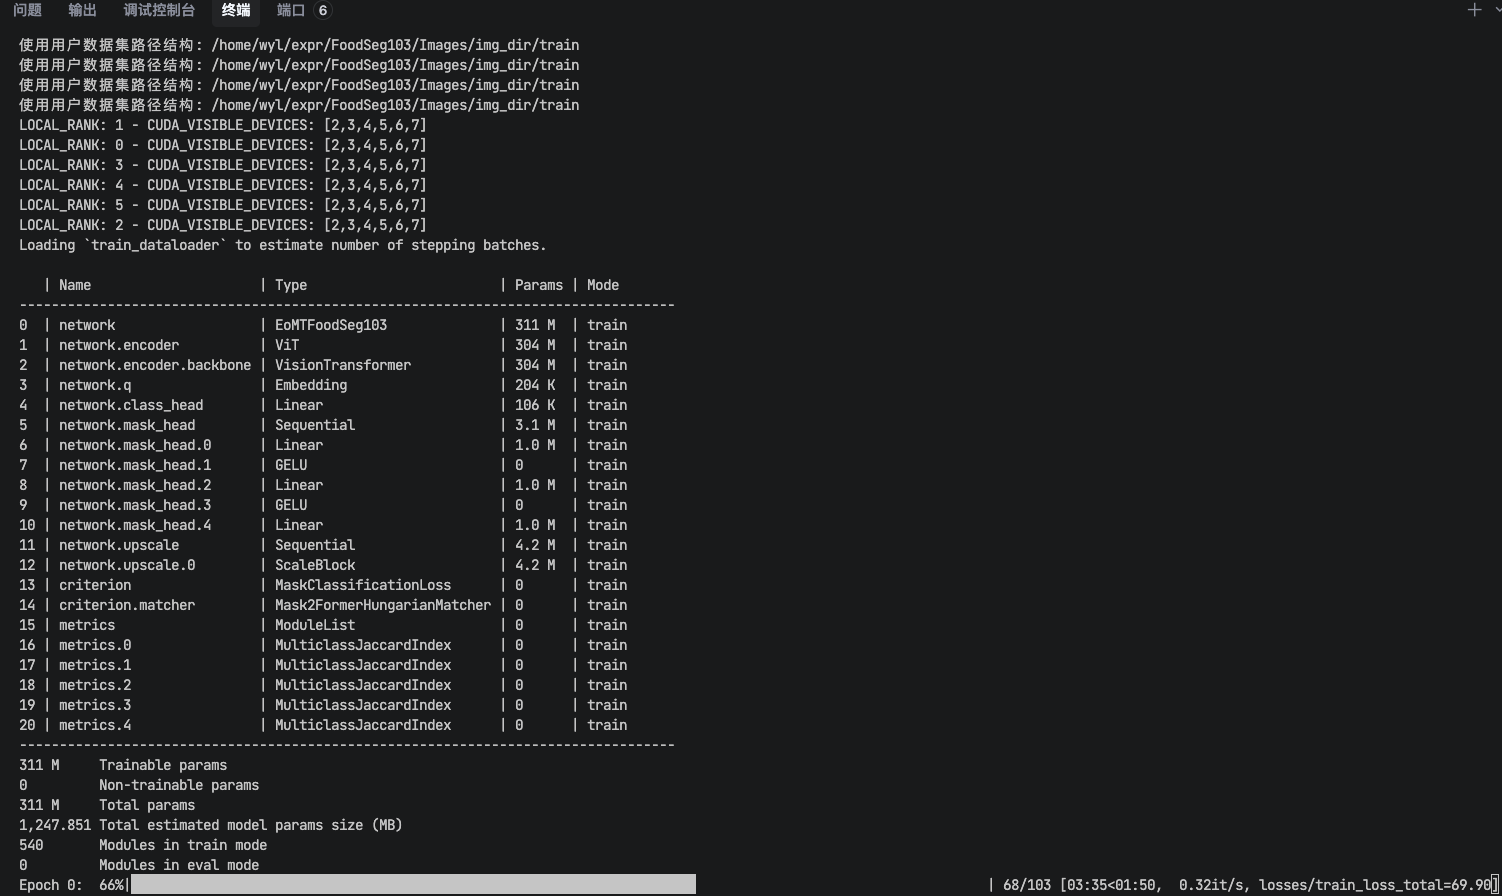Click the 'VisionTransformer' type cell

[x=343, y=365]
